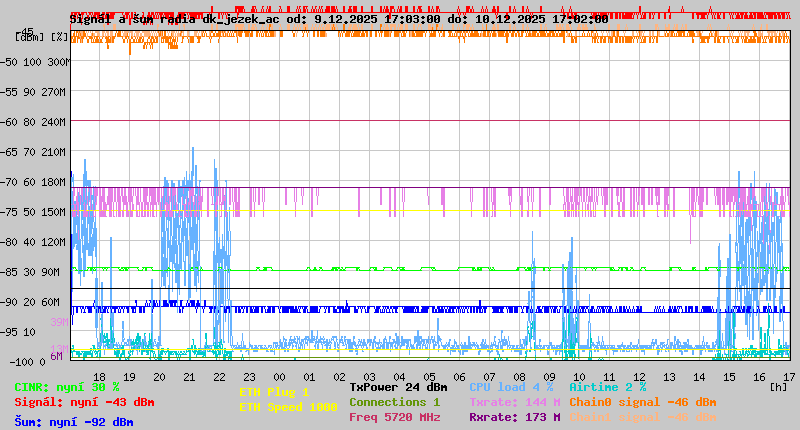Click the Txrate 144 M legend label

pyautogui.click(x=514, y=402)
